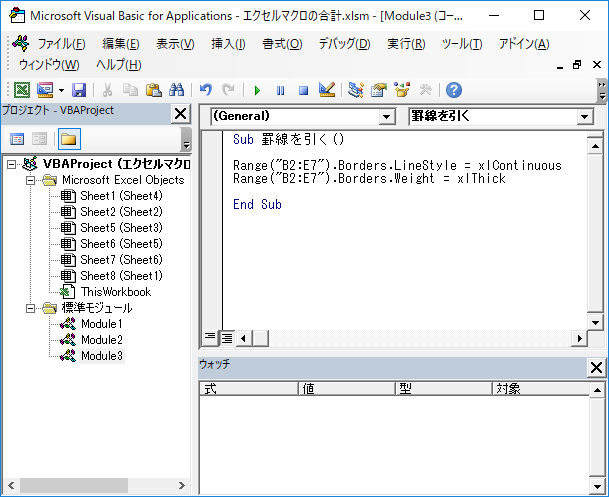Open the (General) object dropdown

point(386,116)
